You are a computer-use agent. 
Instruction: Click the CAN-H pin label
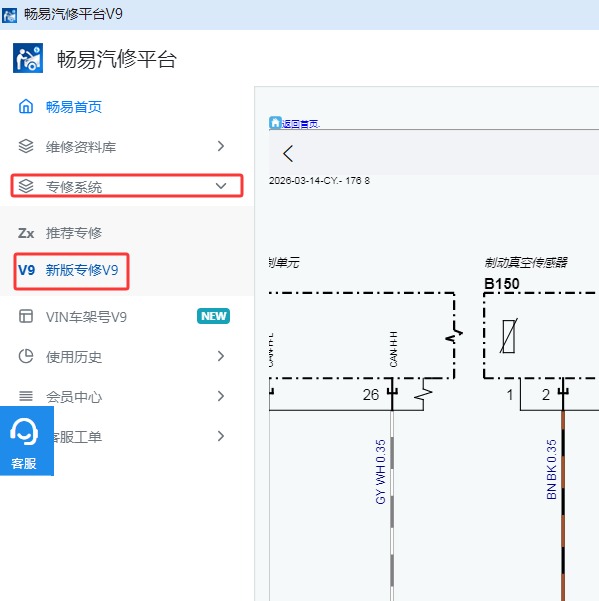click(x=394, y=349)
